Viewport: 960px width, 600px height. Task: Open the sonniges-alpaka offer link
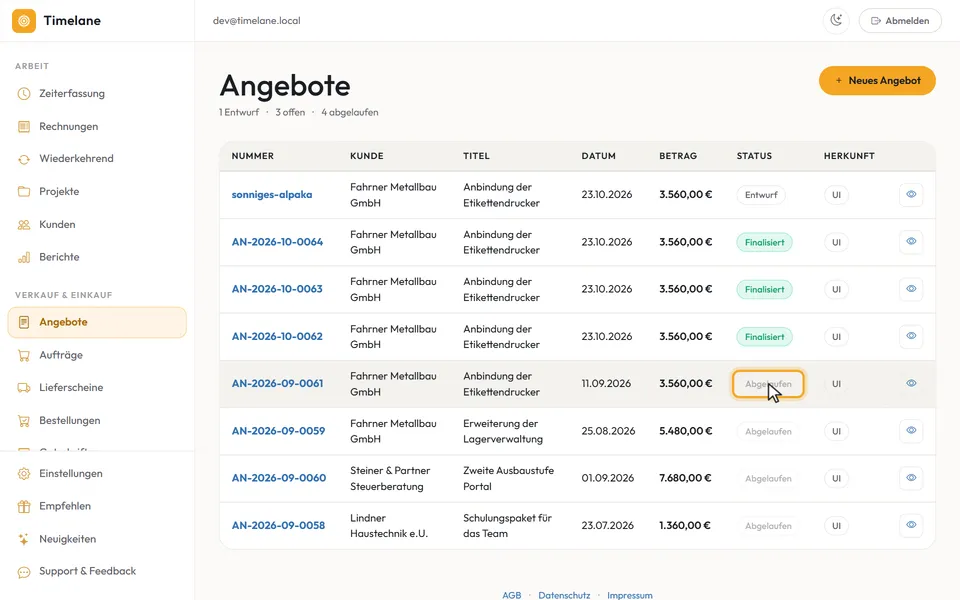(x=272, y=195)
